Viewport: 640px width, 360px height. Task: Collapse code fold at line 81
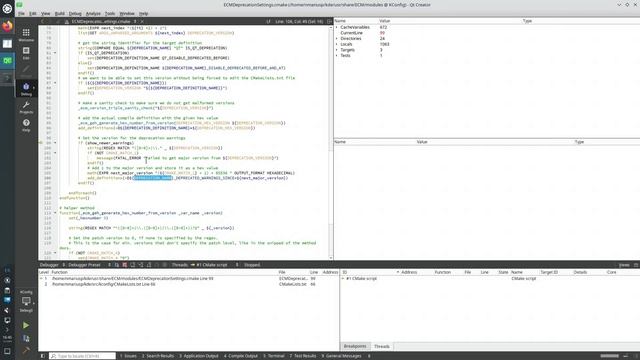(x=55, y=53)
